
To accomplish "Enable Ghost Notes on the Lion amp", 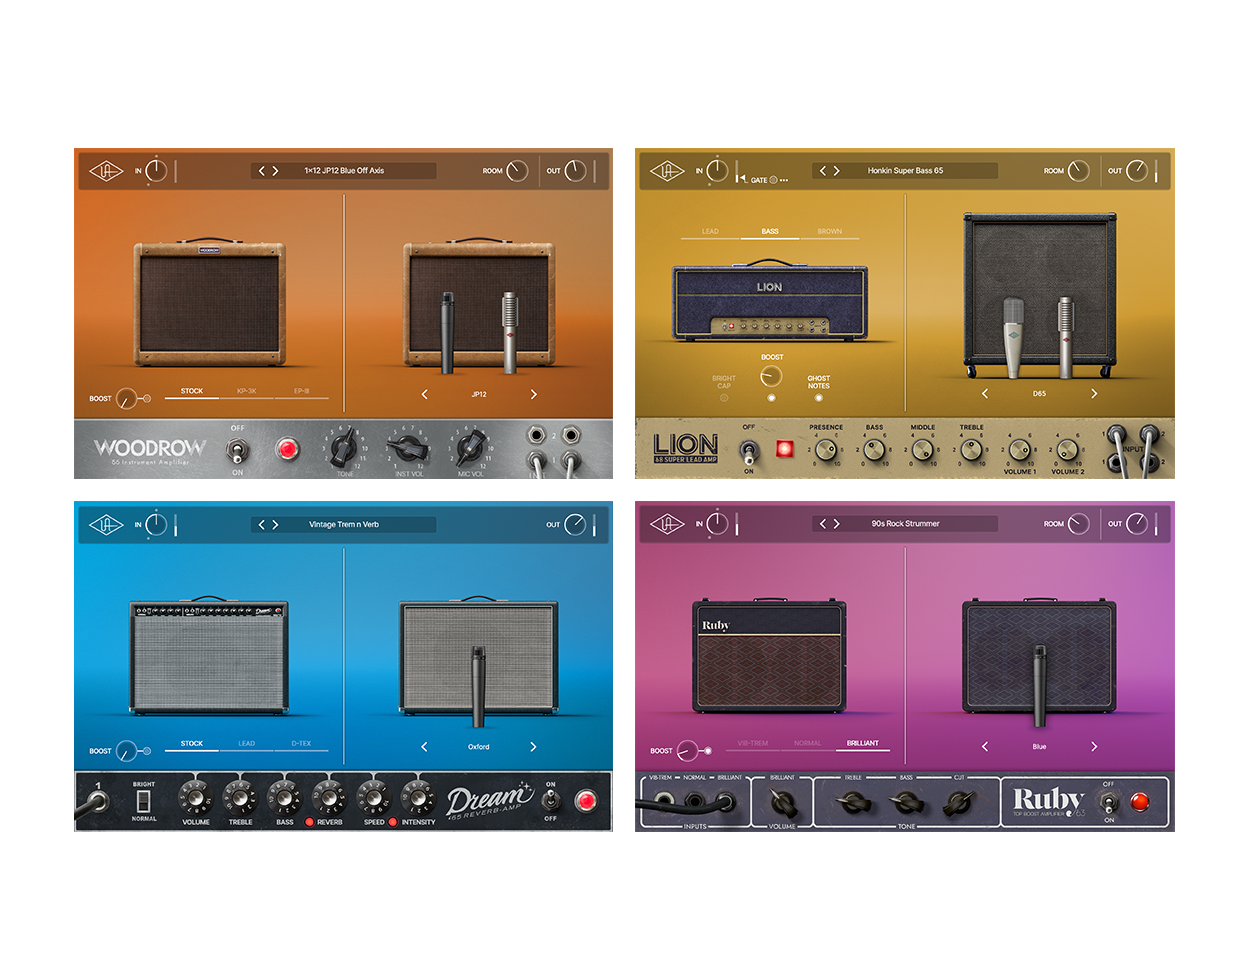I will point(818,395).
